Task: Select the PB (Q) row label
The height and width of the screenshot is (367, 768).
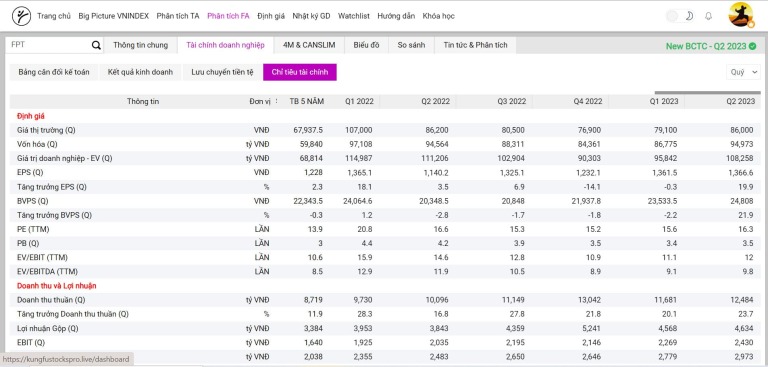Action: 29,244
